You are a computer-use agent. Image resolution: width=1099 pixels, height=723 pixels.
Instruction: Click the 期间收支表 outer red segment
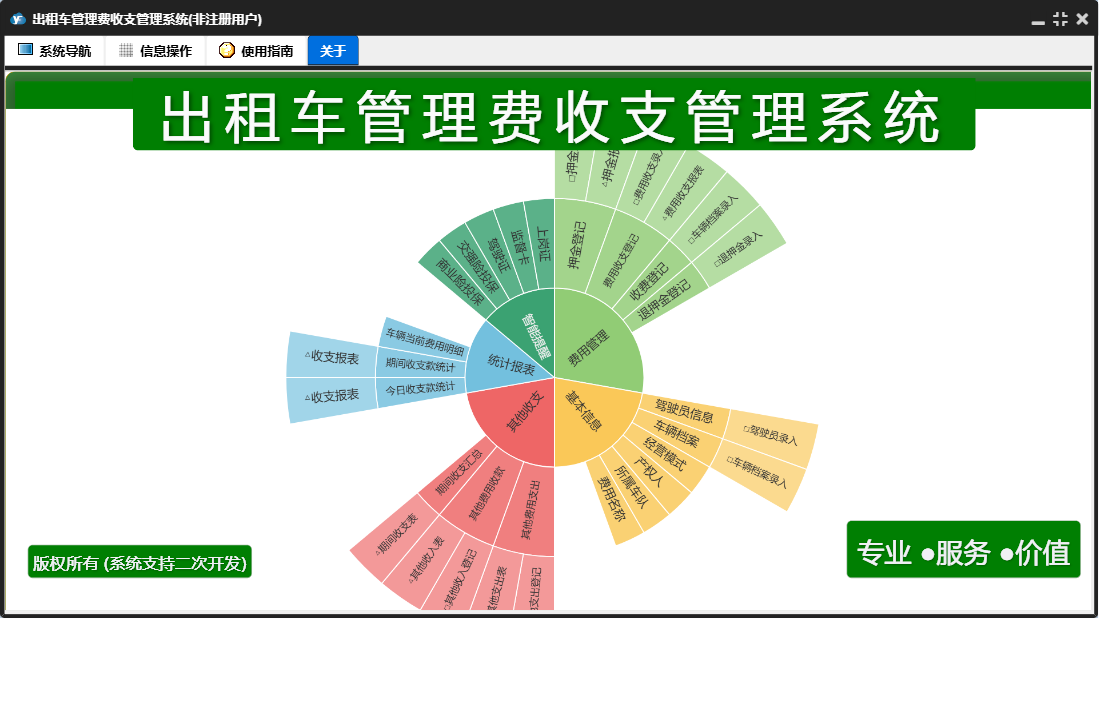(397, 534)
